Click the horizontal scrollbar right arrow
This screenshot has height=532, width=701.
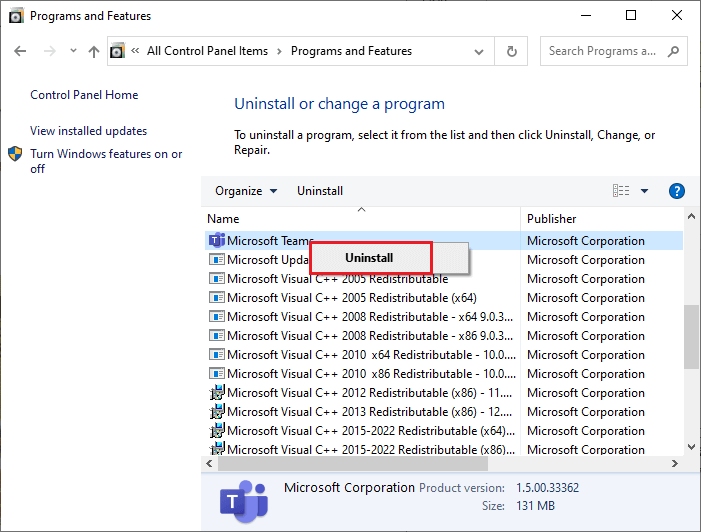(675, 464)
